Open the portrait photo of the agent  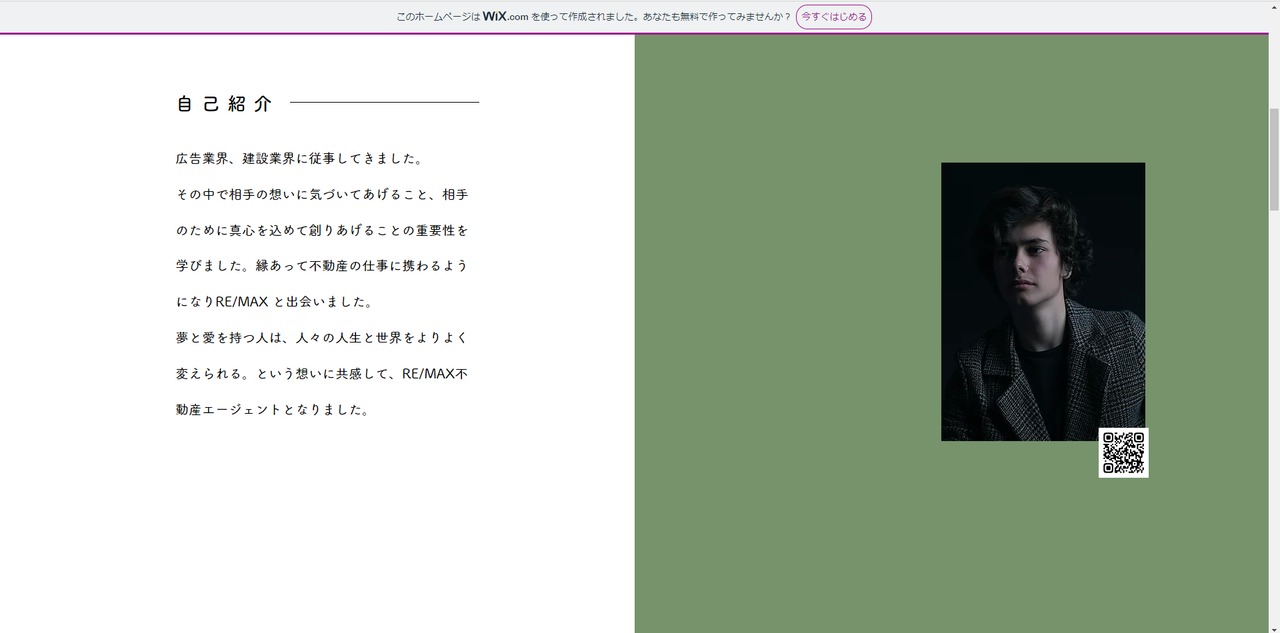tap(1043, 301)
